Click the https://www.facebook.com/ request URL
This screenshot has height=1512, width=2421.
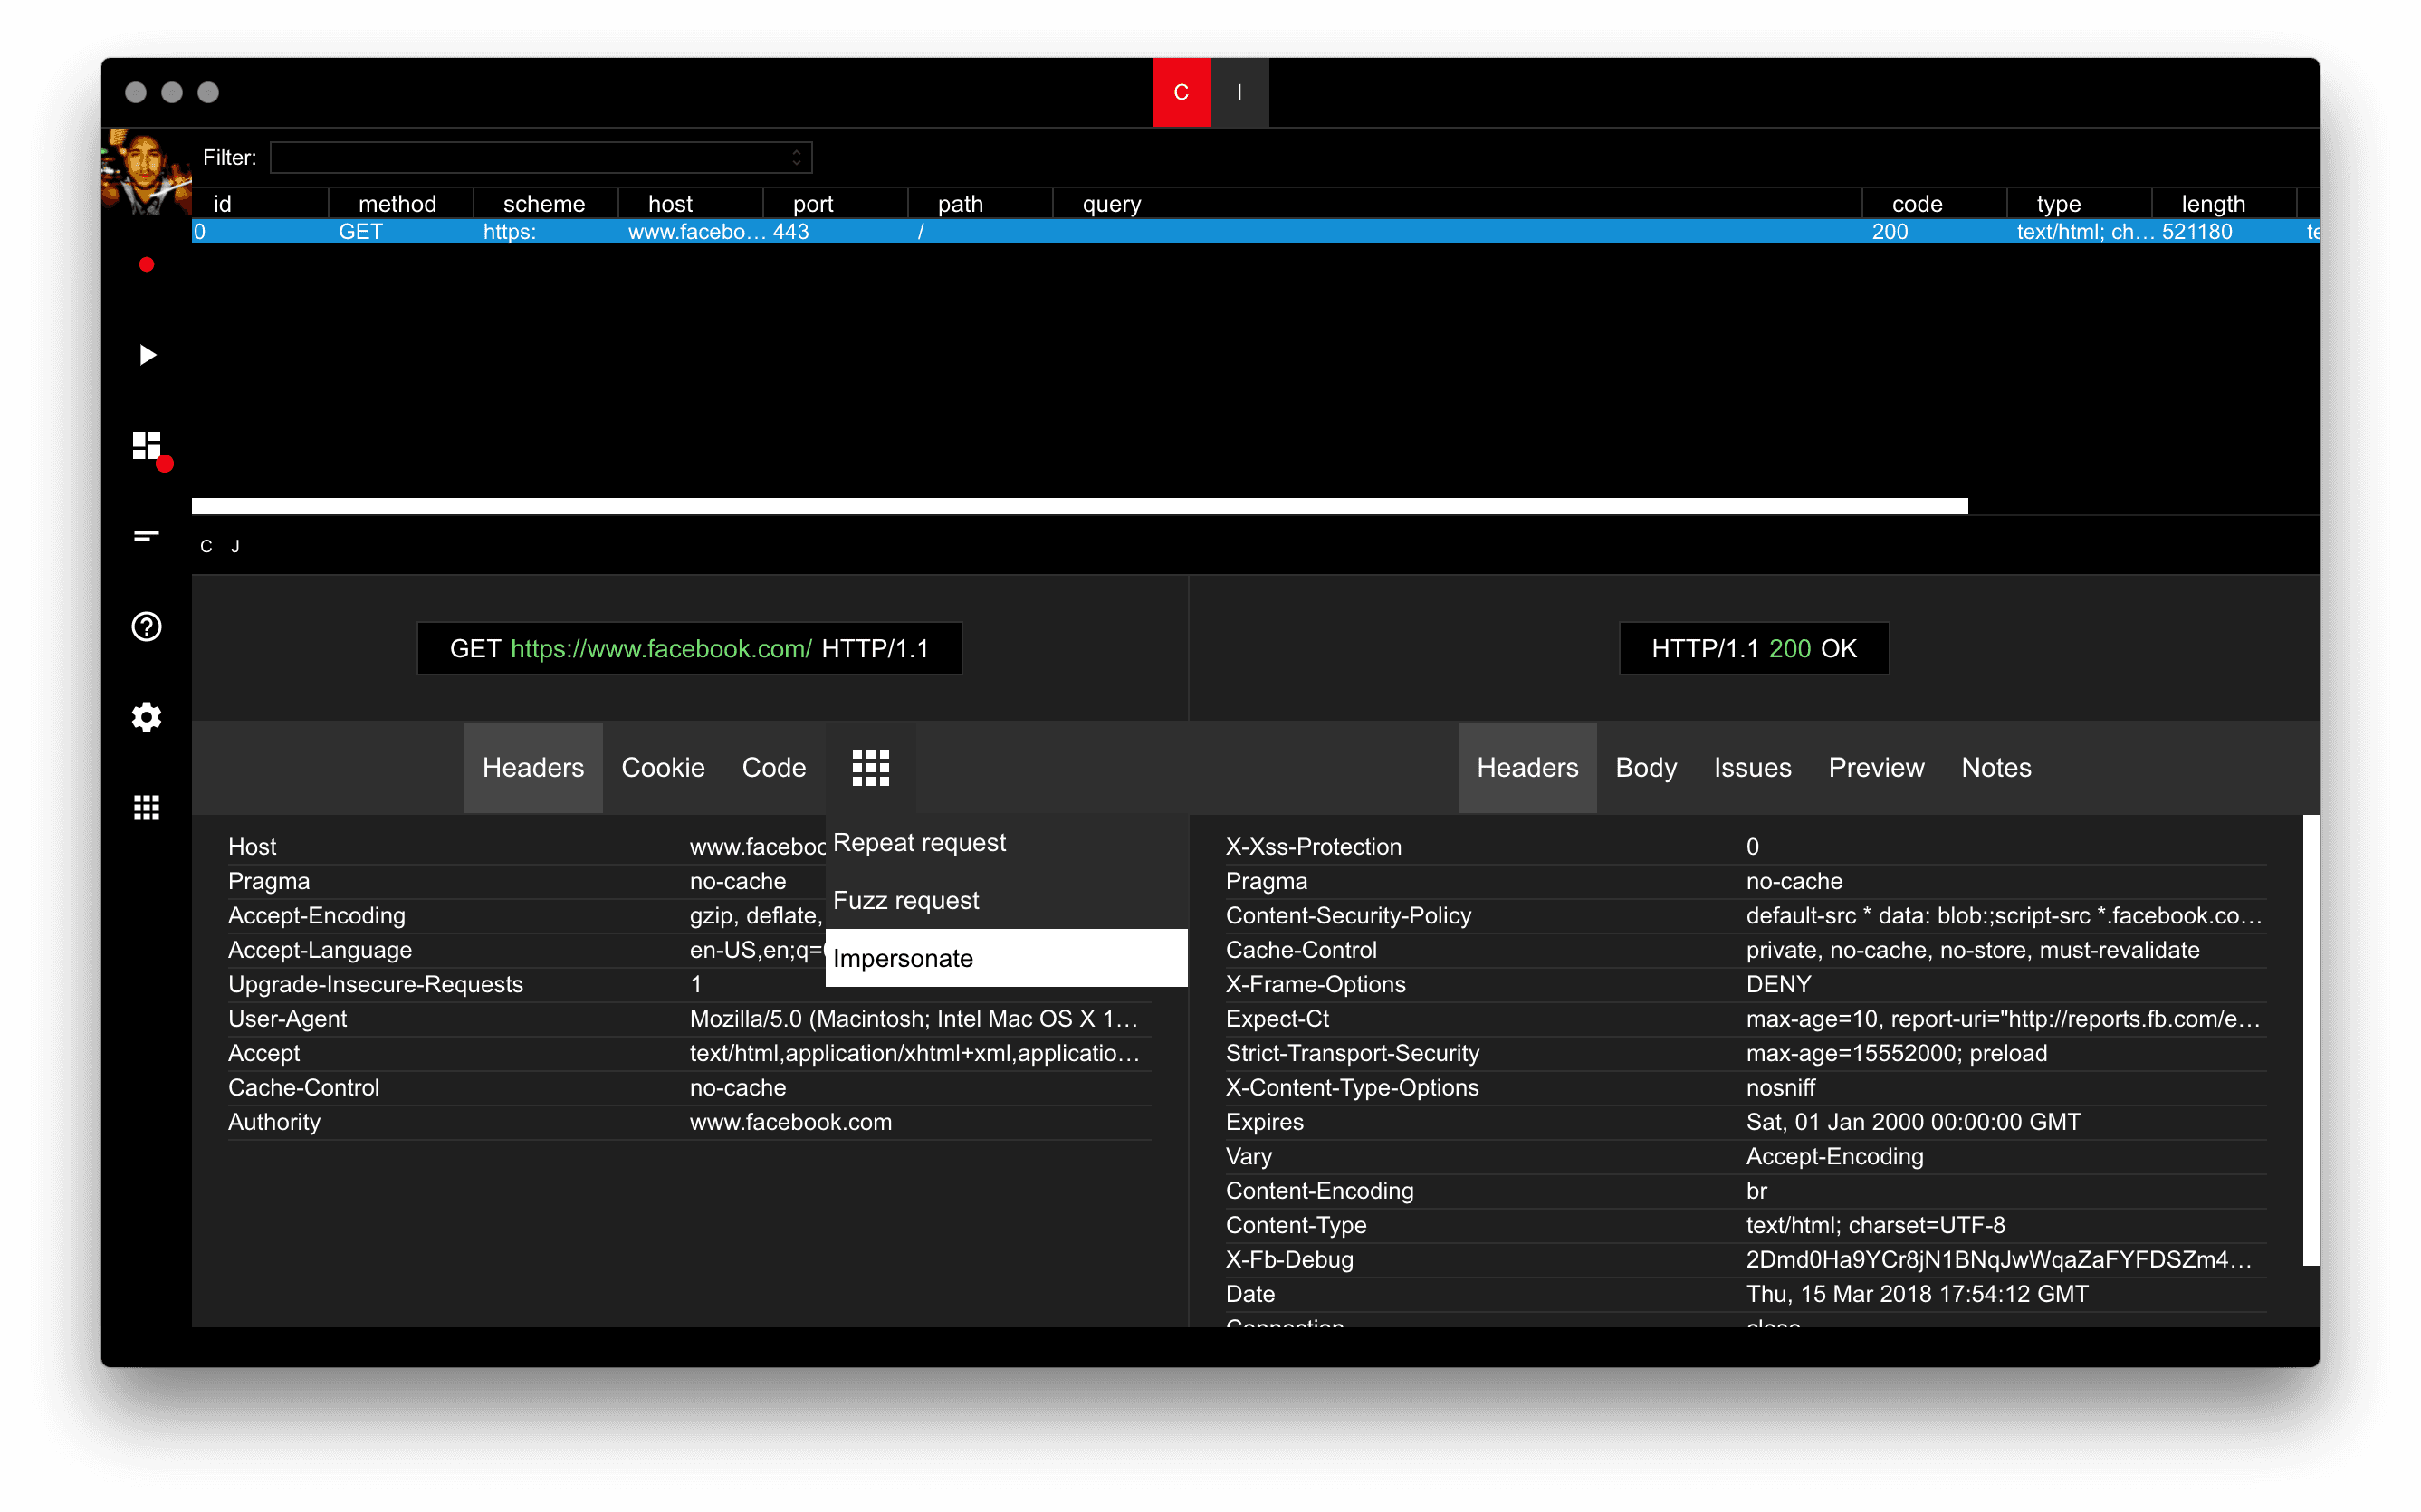coord(661,649)
